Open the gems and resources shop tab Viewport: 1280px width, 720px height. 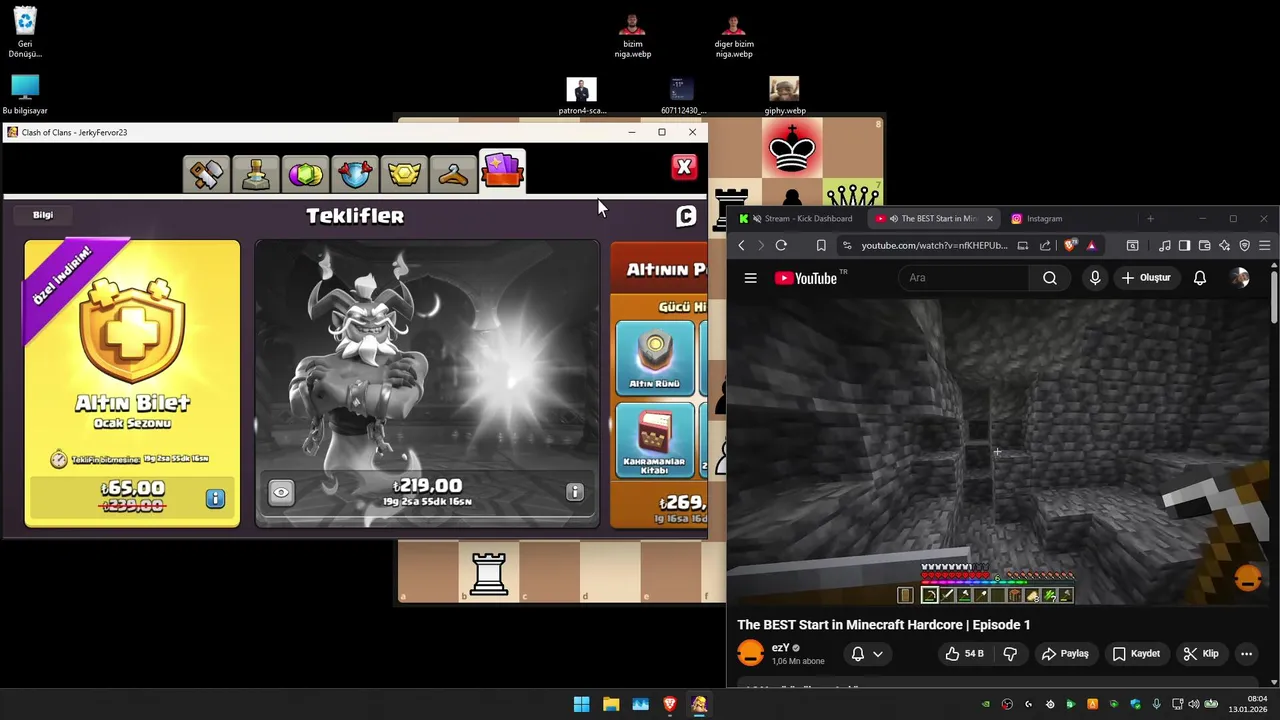point(305,174)
